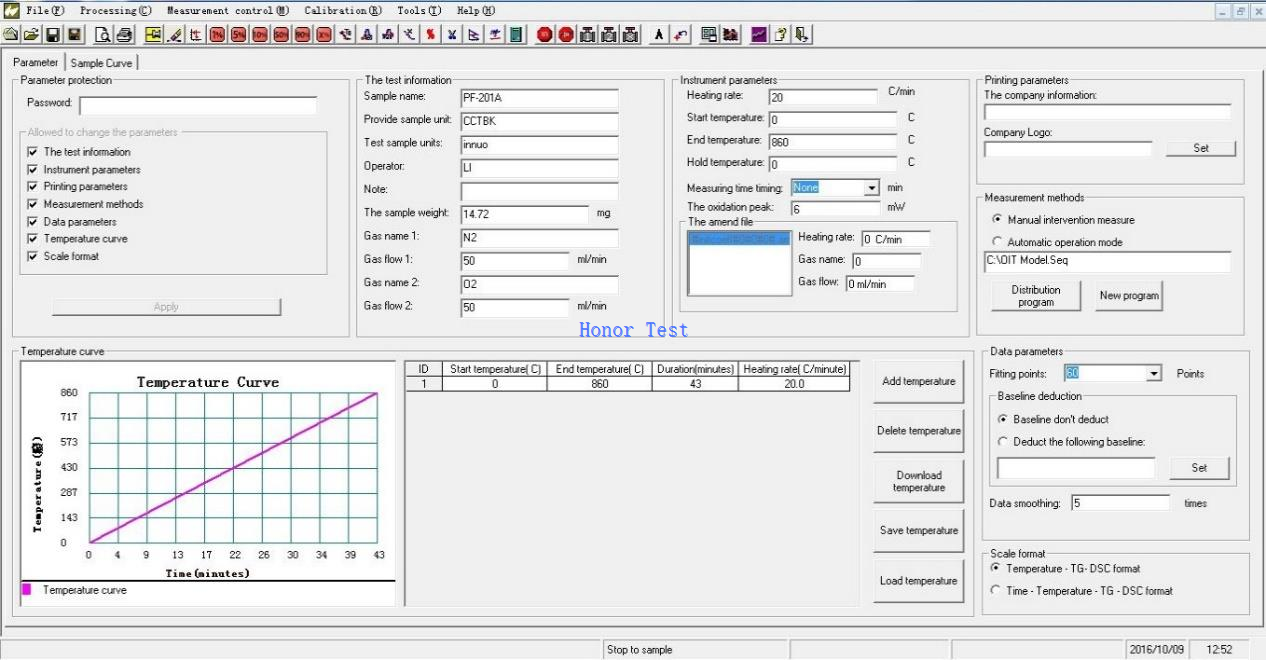The image size is (1266, 660).
Task: Select Manual intervention measure radio button
Action: tap(997, 220)
